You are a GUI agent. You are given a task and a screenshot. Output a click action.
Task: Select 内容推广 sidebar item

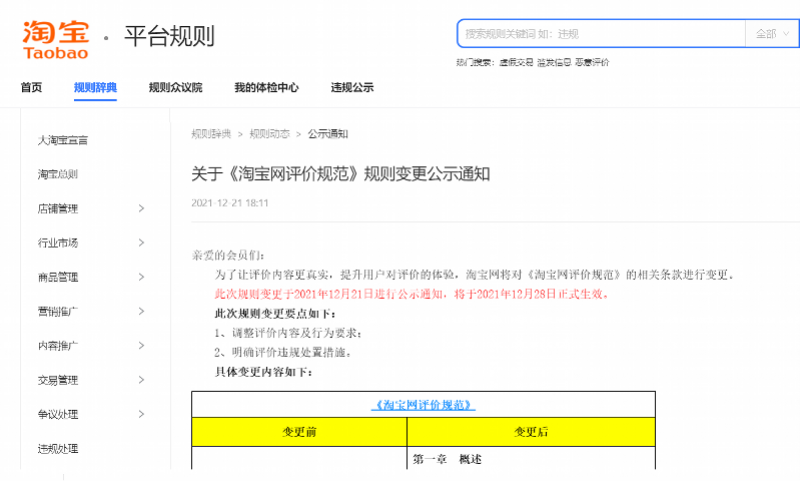58,346
